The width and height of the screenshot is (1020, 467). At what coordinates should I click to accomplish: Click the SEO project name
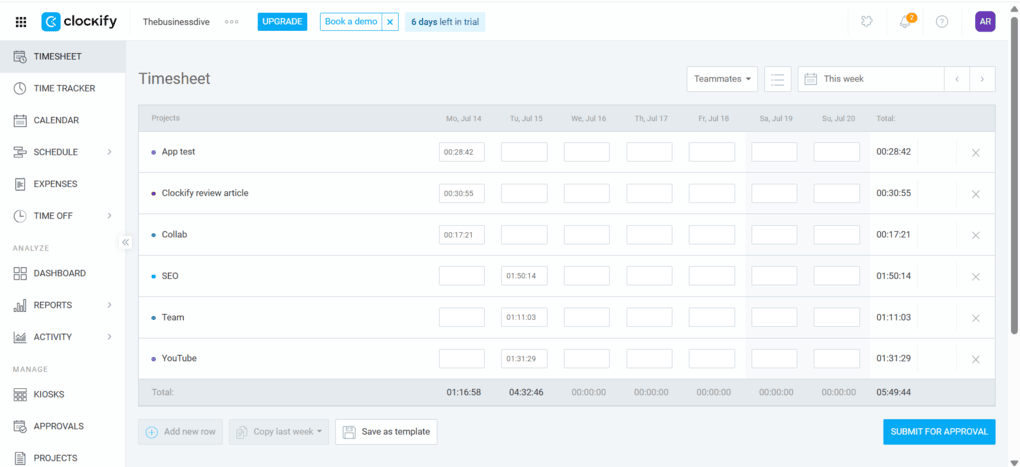[170, 276]
